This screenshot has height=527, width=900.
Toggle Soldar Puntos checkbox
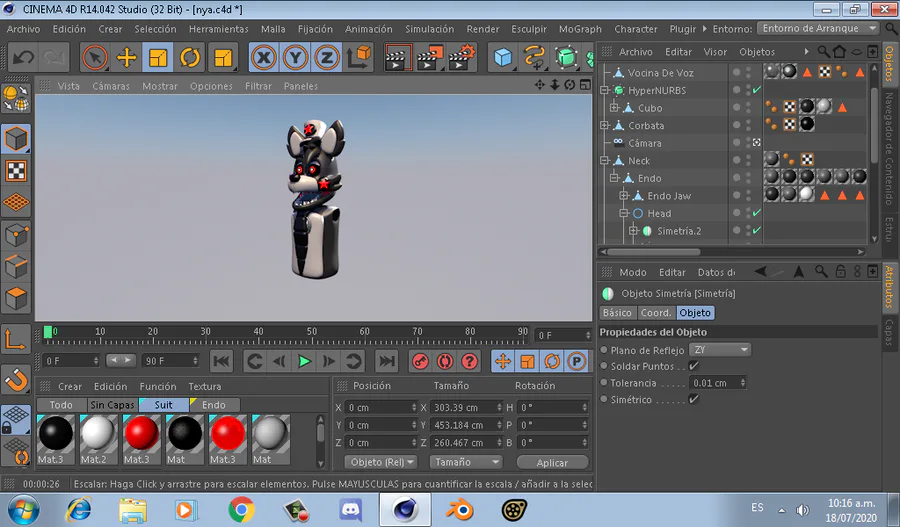(x=693, y=366)
